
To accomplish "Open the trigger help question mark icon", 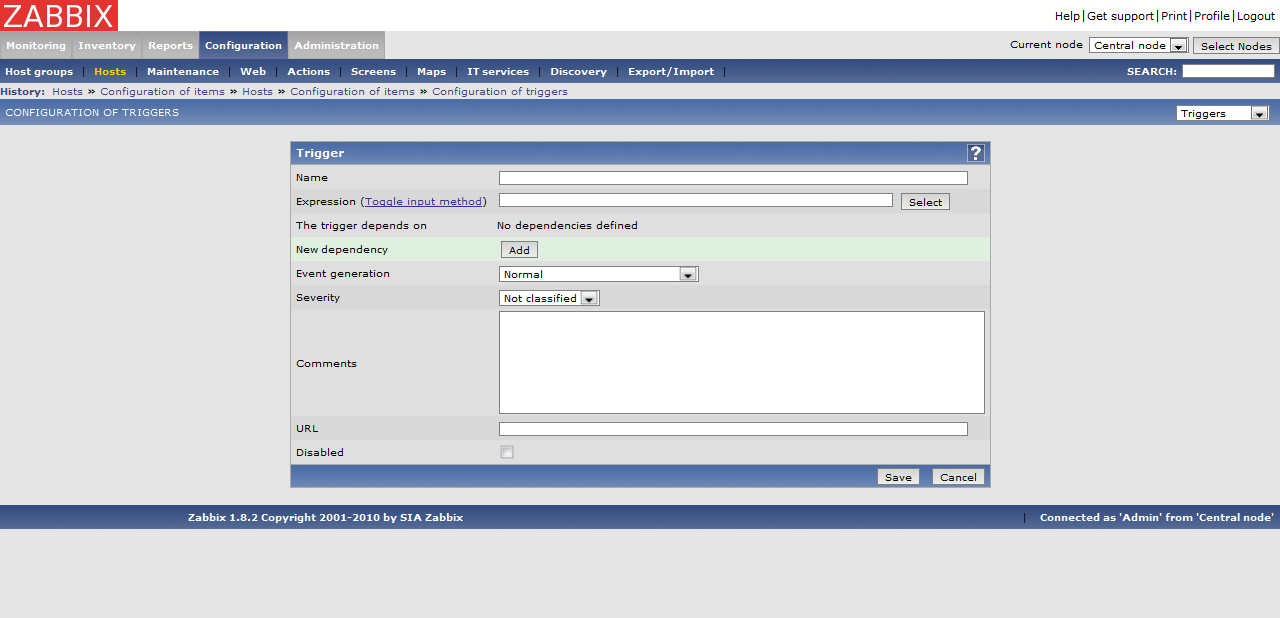I will tap(976, 153).
